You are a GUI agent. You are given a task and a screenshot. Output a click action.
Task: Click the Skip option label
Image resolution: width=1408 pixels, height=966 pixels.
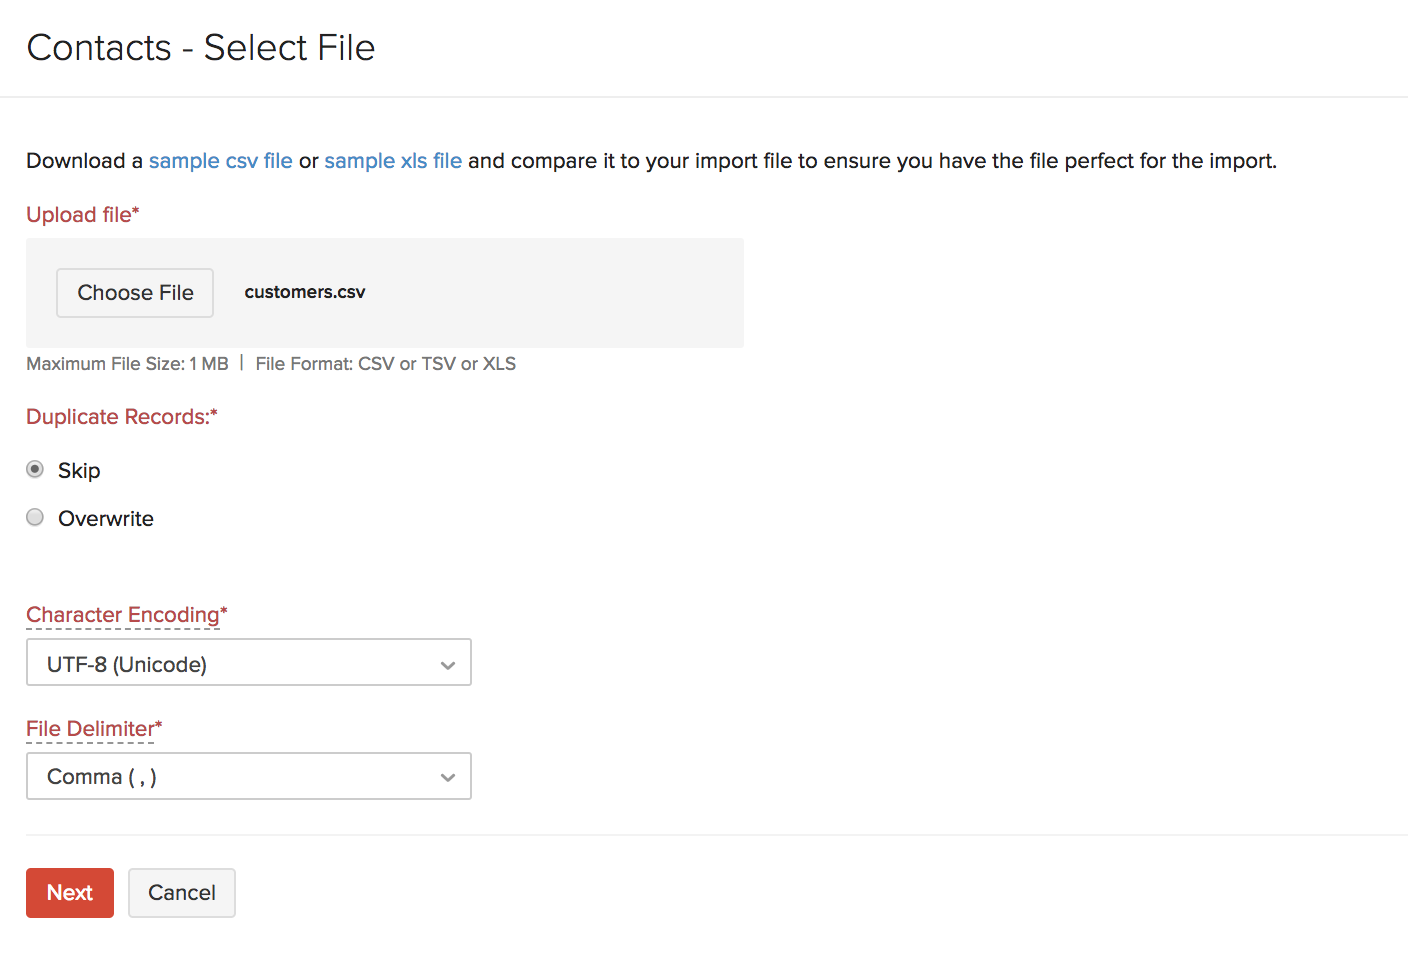[x=79, y=470]
